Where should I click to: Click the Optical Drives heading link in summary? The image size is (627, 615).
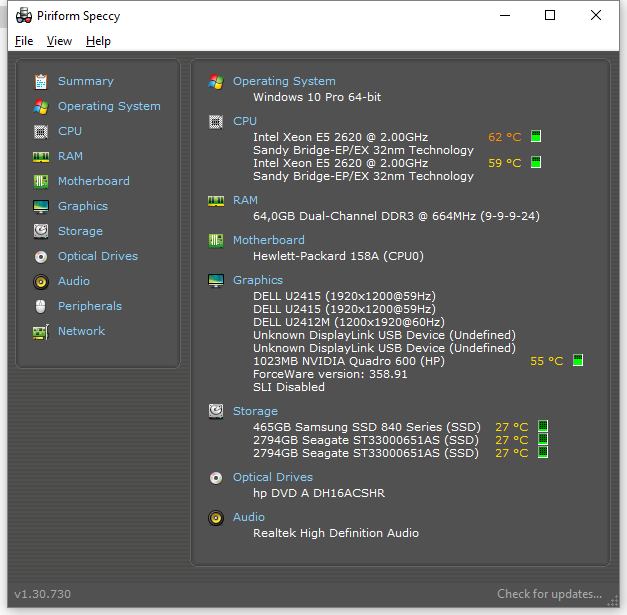pyautogui.click(x=273, y=477)
